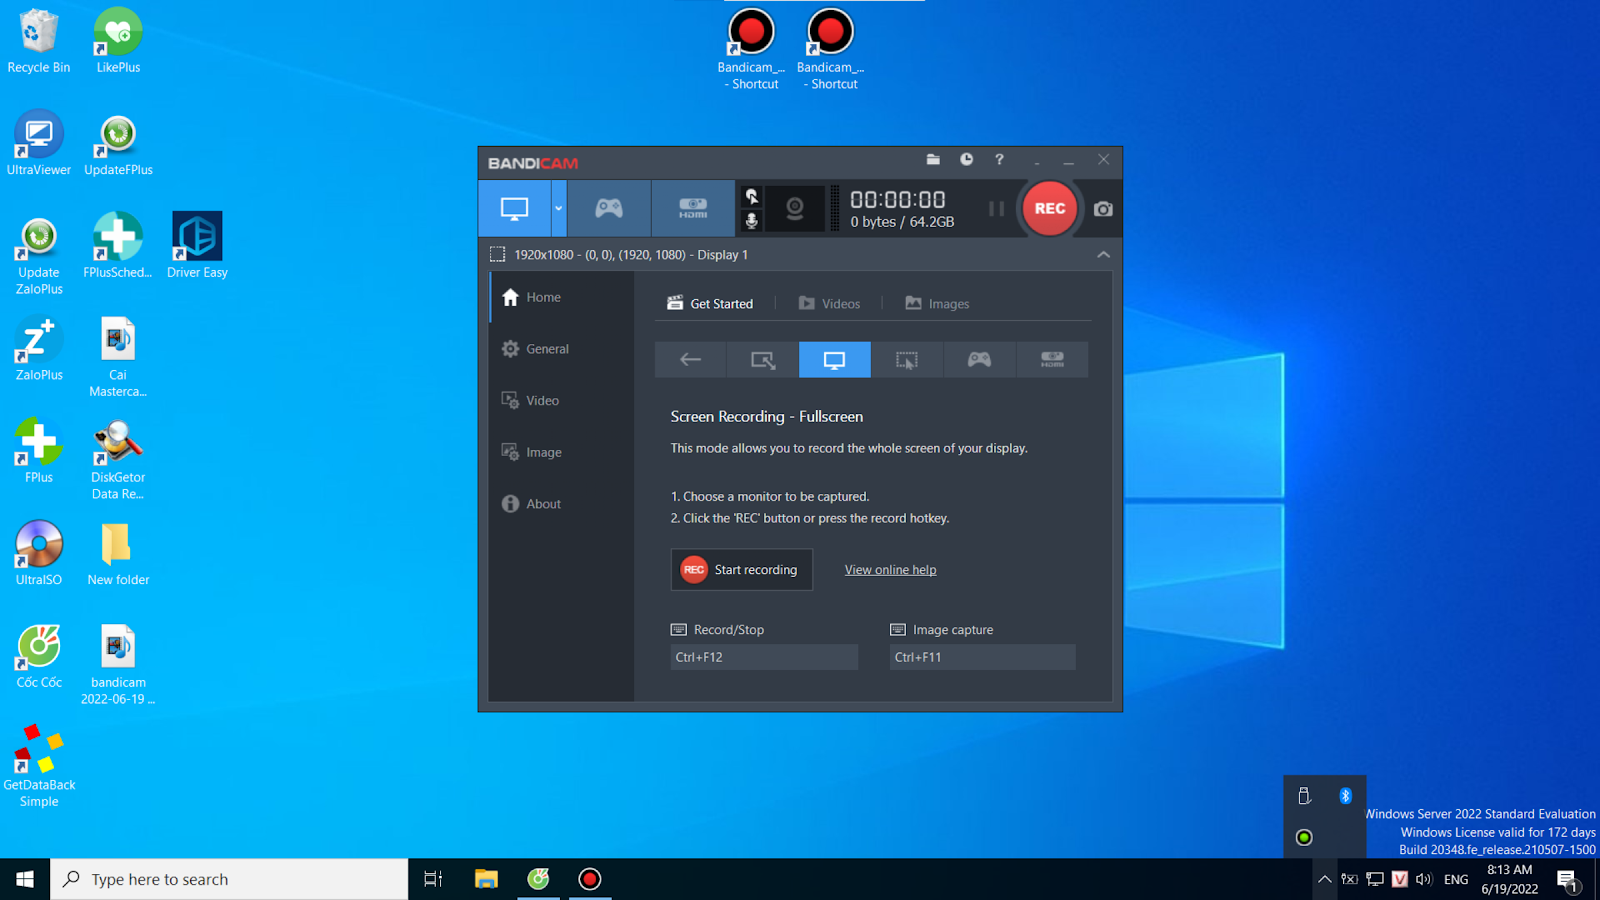Go back using the arrow in Get Started
The image size is (1600, 900).
click(691, 360)
